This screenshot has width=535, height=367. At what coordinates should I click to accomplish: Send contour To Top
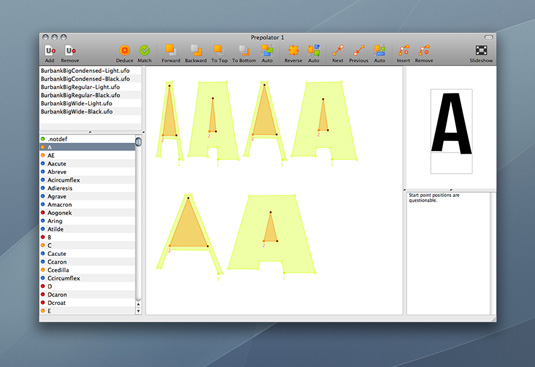point(219,50)
